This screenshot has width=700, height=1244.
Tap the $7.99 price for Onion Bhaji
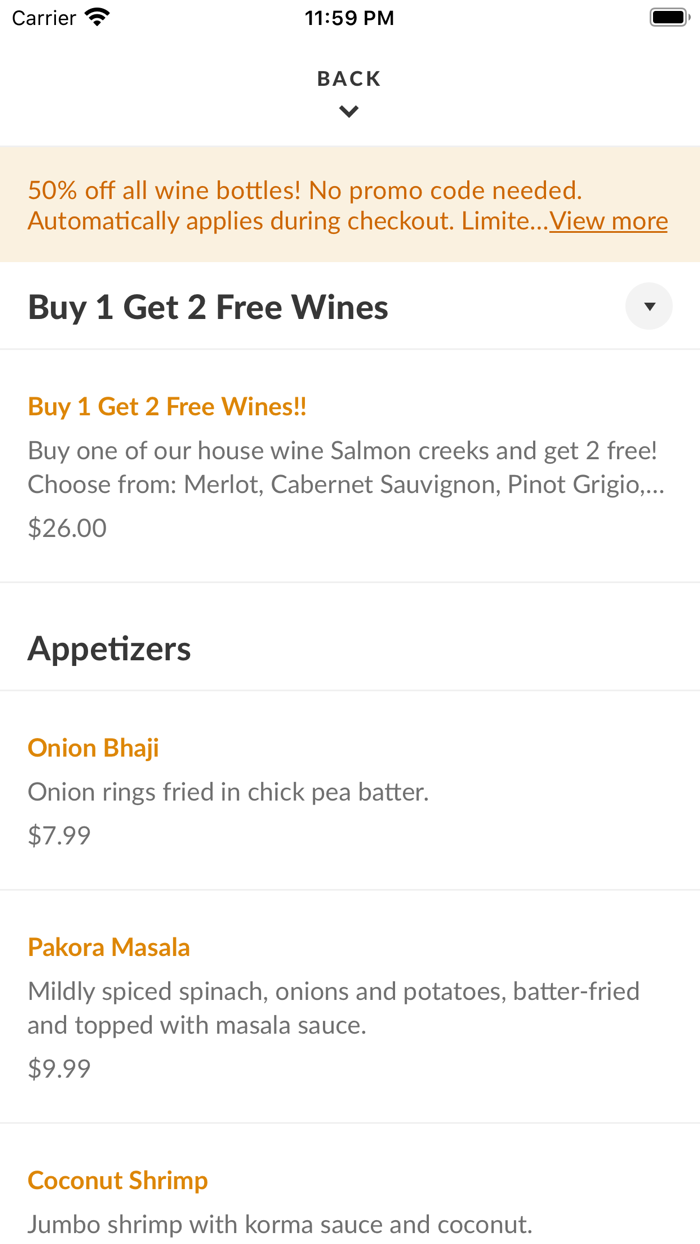click(58, 834)
